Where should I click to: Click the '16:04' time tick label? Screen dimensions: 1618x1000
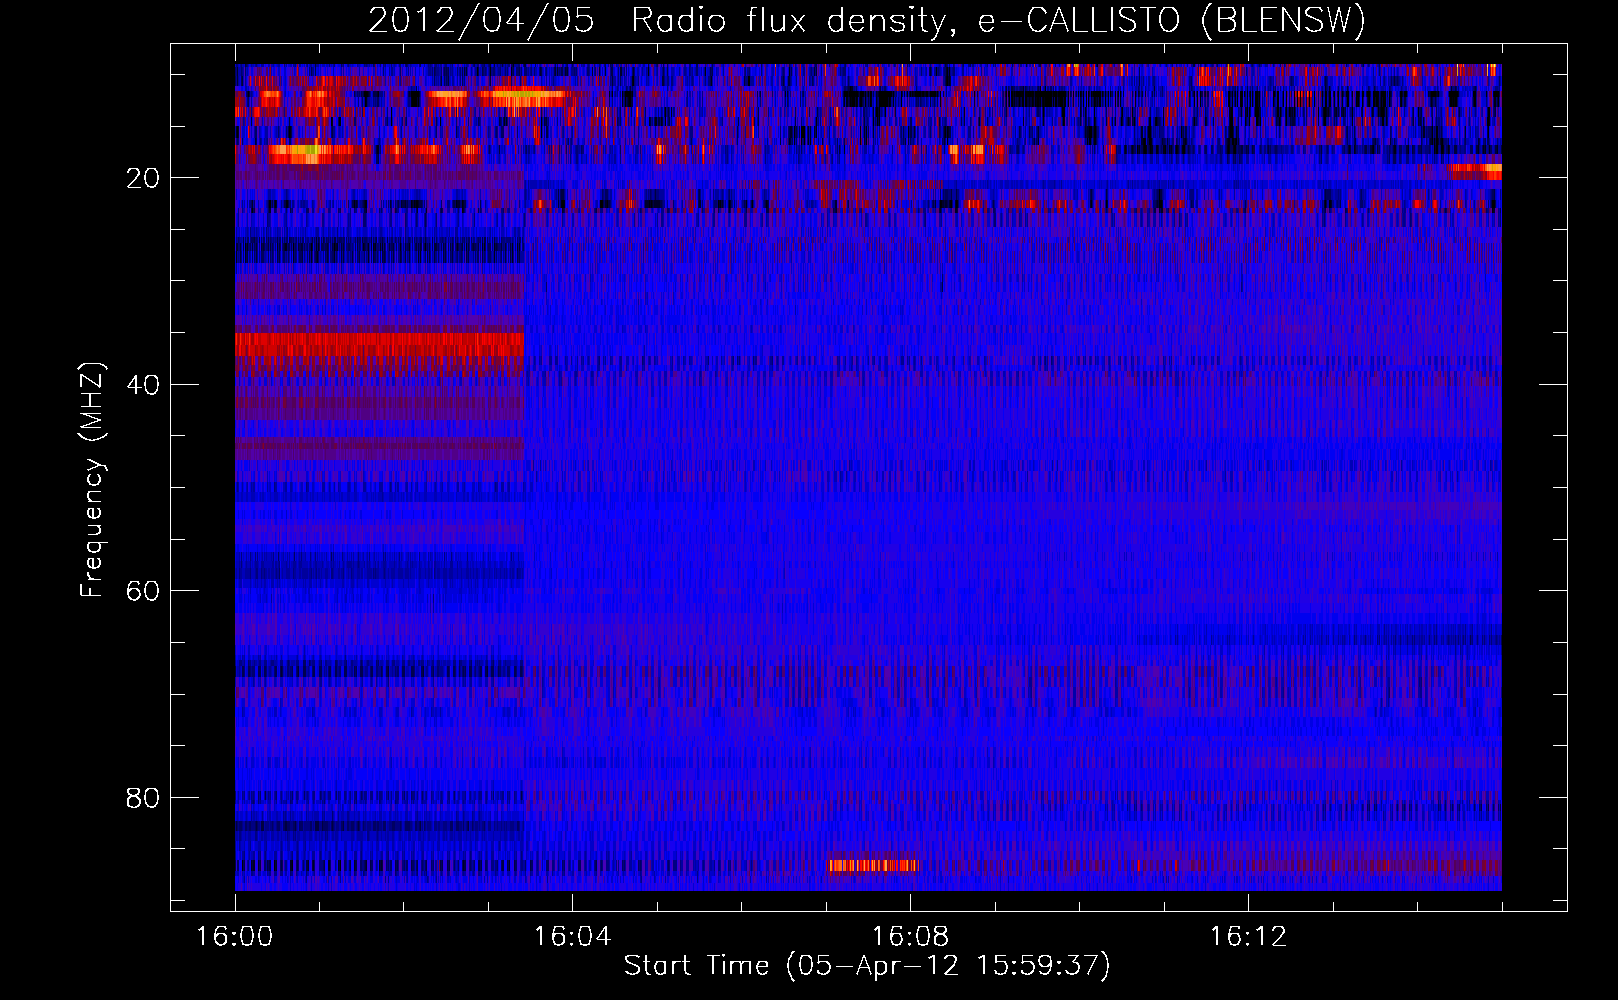[572, 937]
